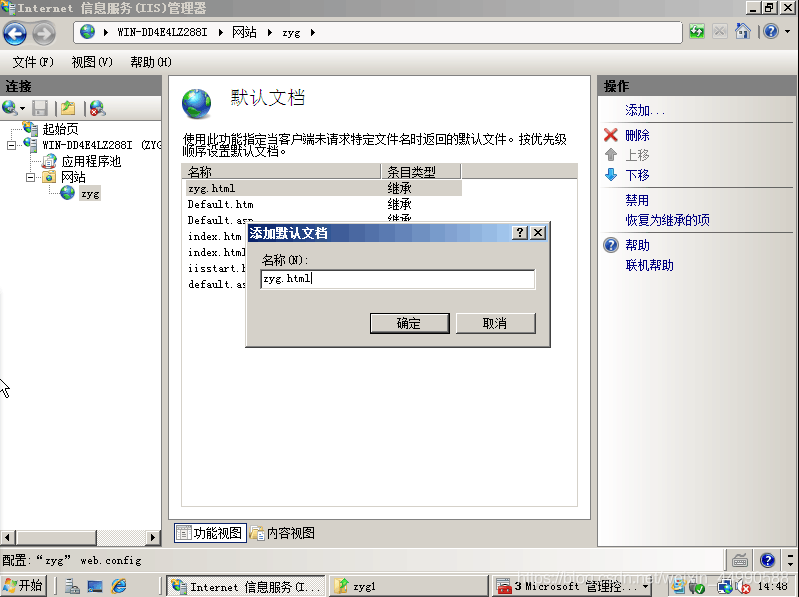This screenshot has width=799, height=597.
Task: Click the help question mark in dialog title
Action: click(520, 233)
